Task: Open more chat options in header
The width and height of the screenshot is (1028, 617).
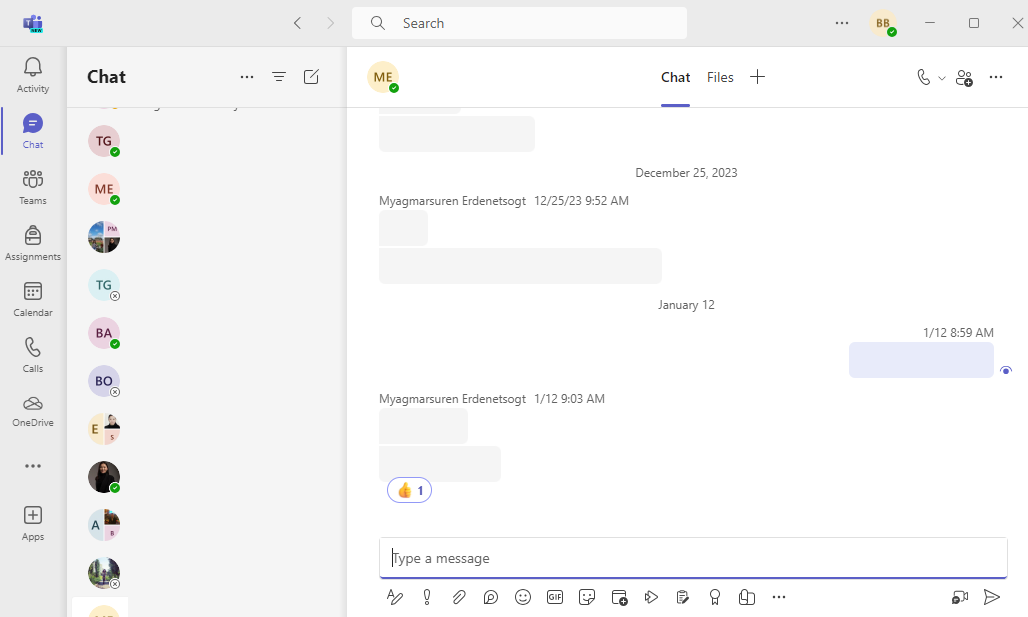Action: (x=996, y=77)
